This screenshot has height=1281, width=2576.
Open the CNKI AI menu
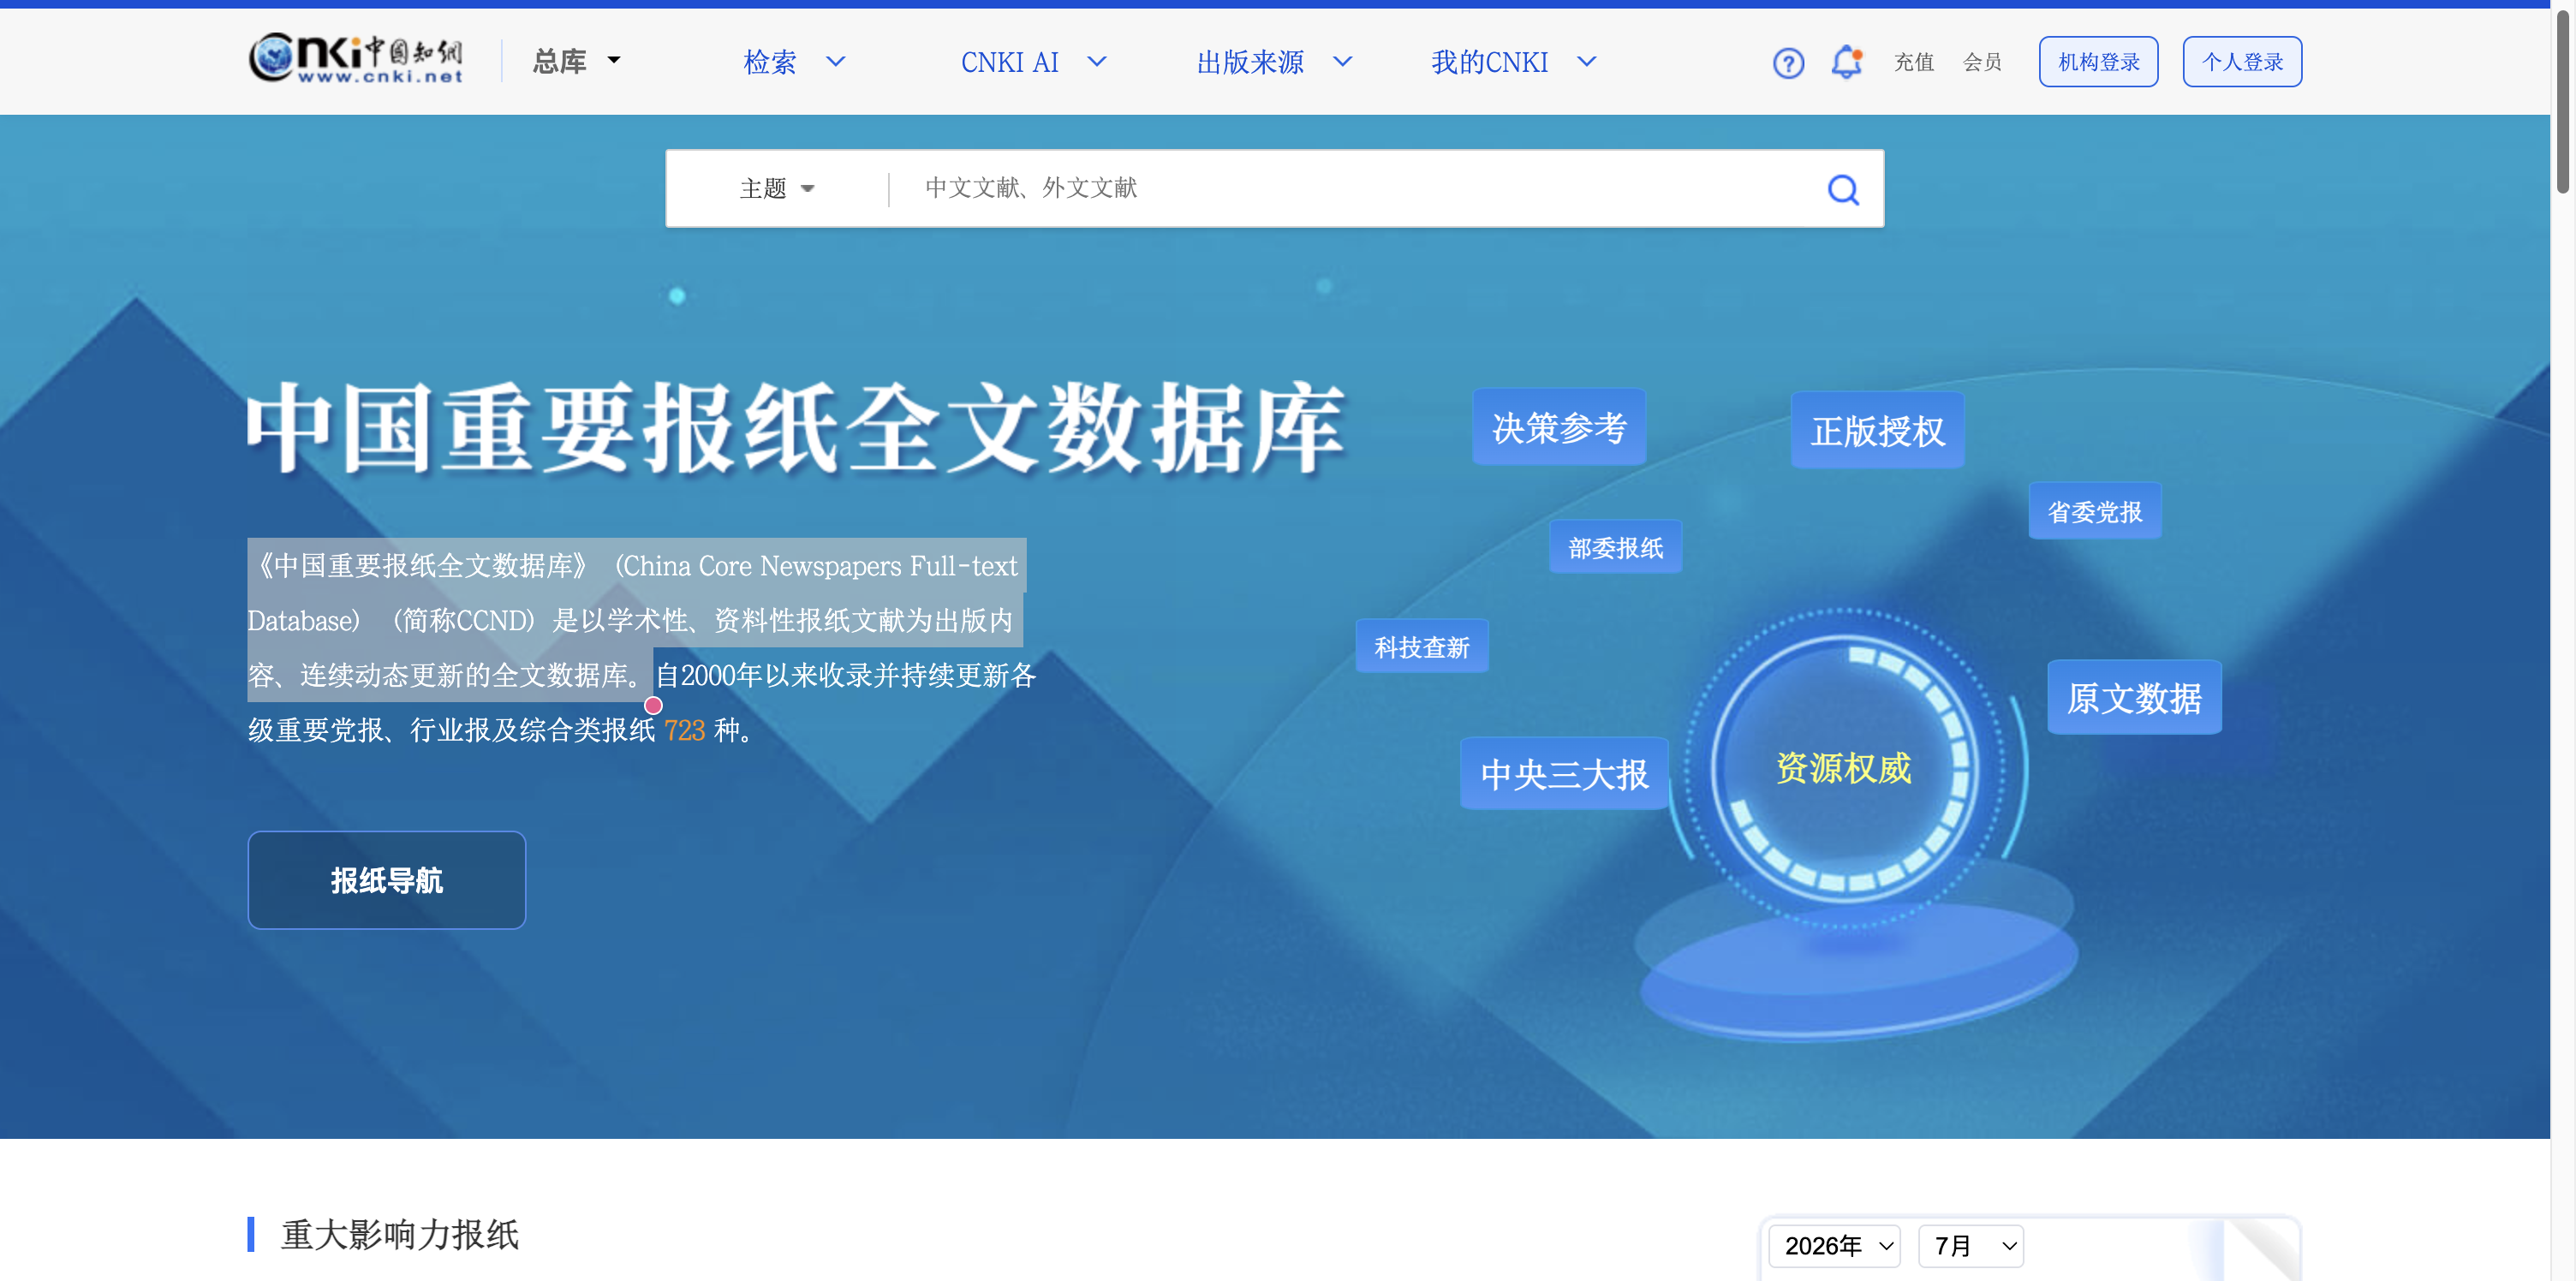pos(1009,62)
